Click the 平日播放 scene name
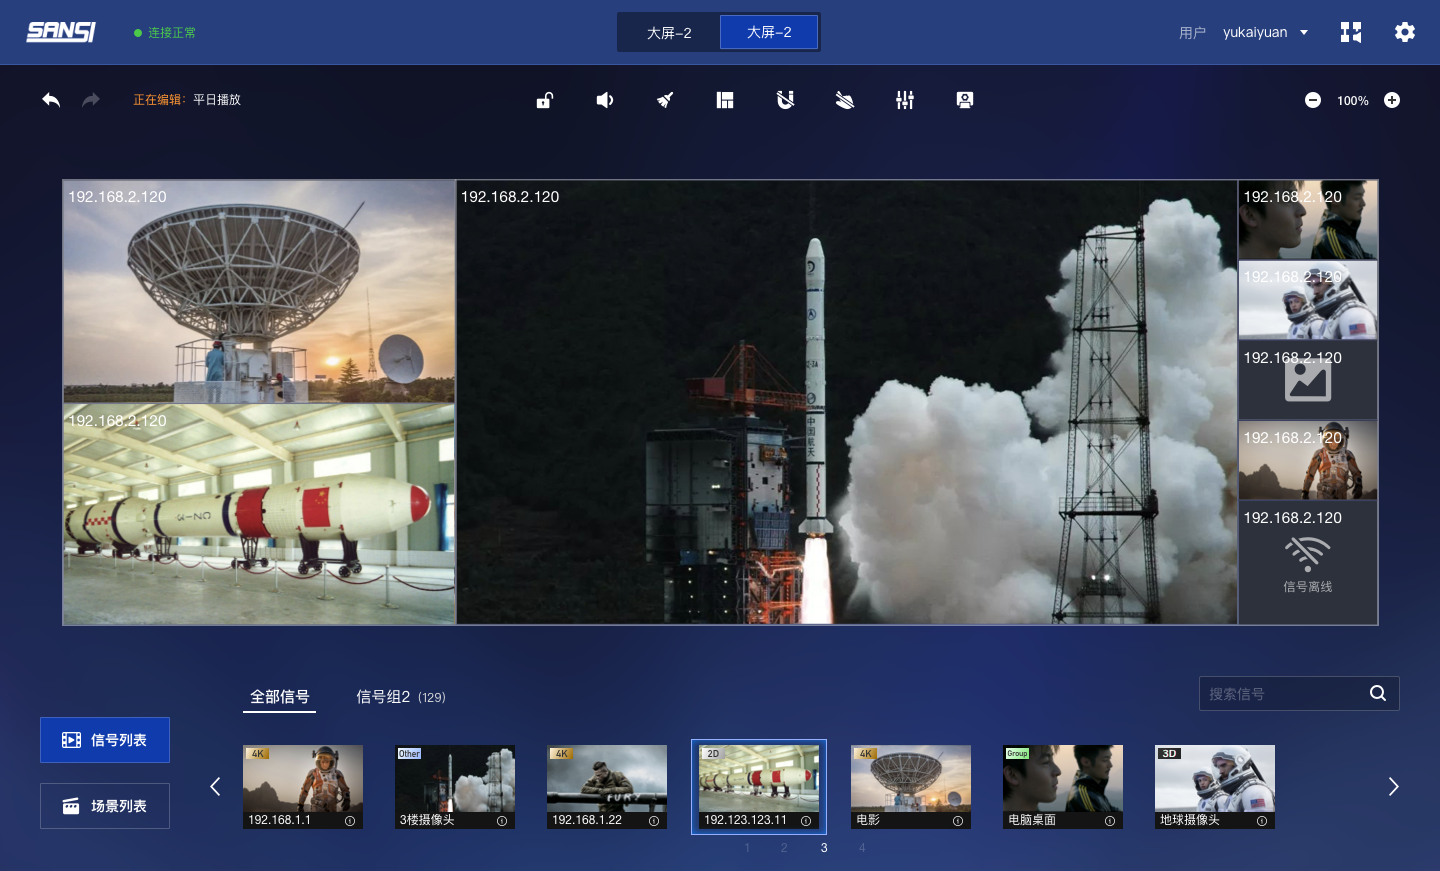Viewport: 1440px width, 871px height. 217,100
